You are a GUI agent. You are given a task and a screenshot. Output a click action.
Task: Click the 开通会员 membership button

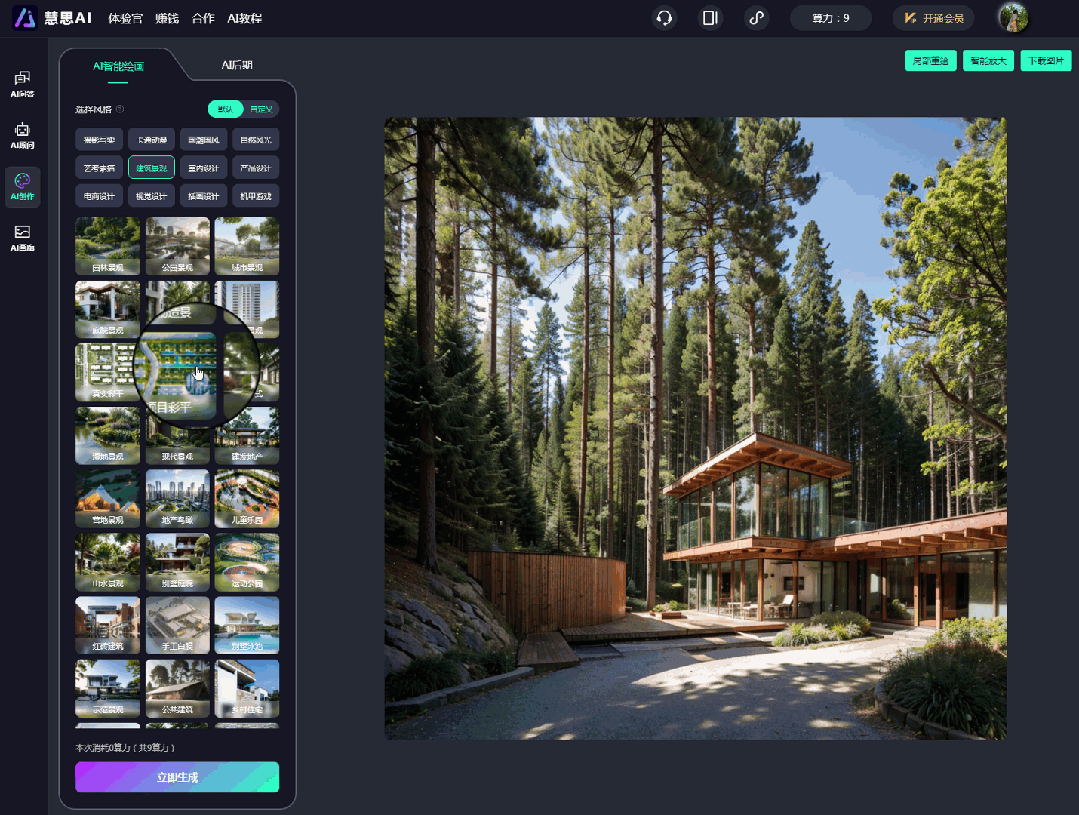pos(933,18)
